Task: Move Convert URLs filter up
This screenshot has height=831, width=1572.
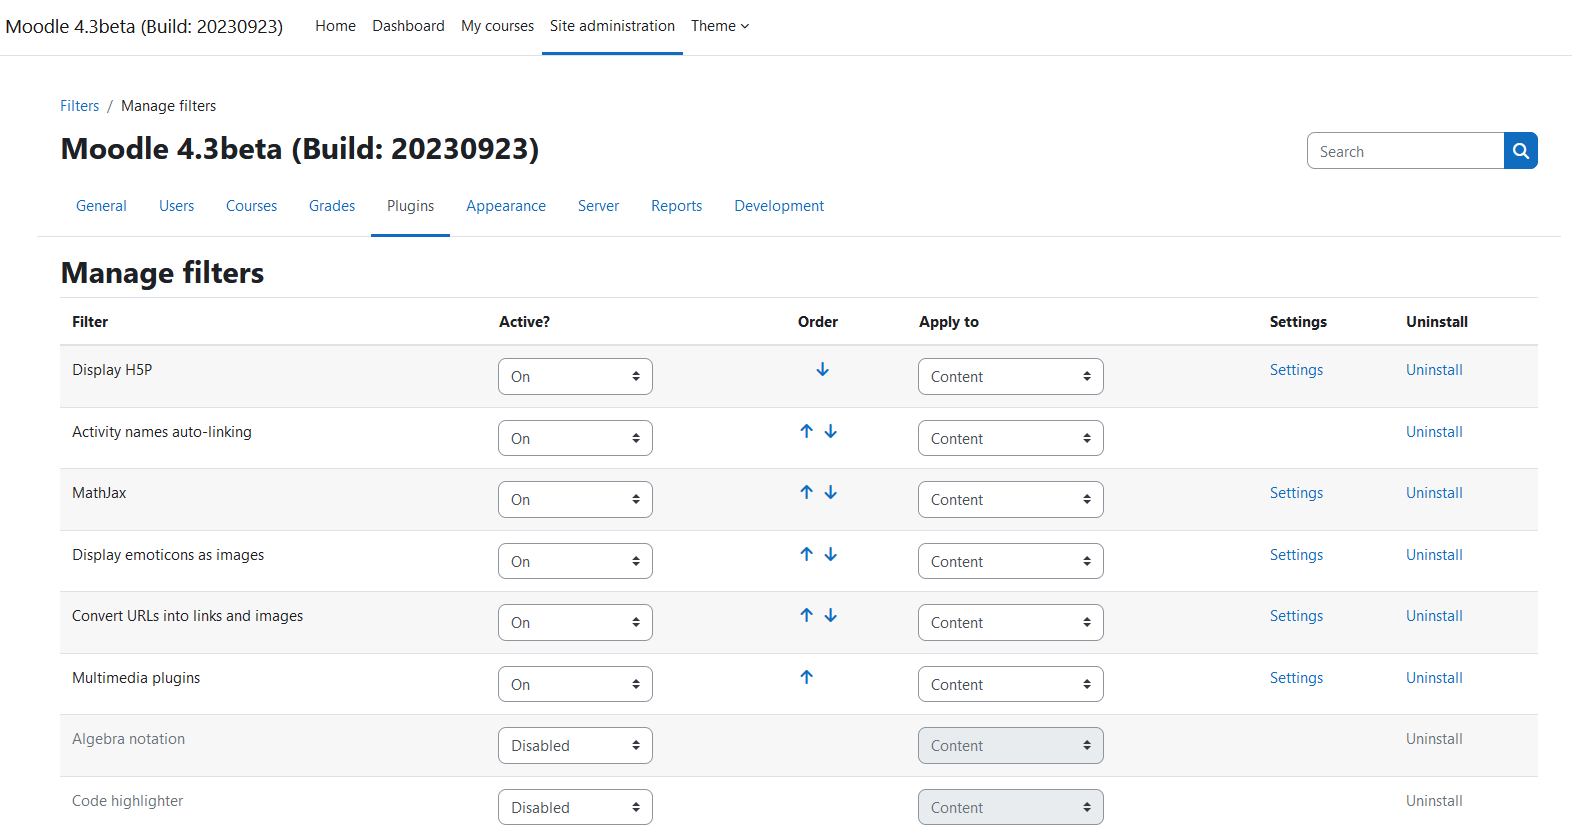Action: coord(806,615)
